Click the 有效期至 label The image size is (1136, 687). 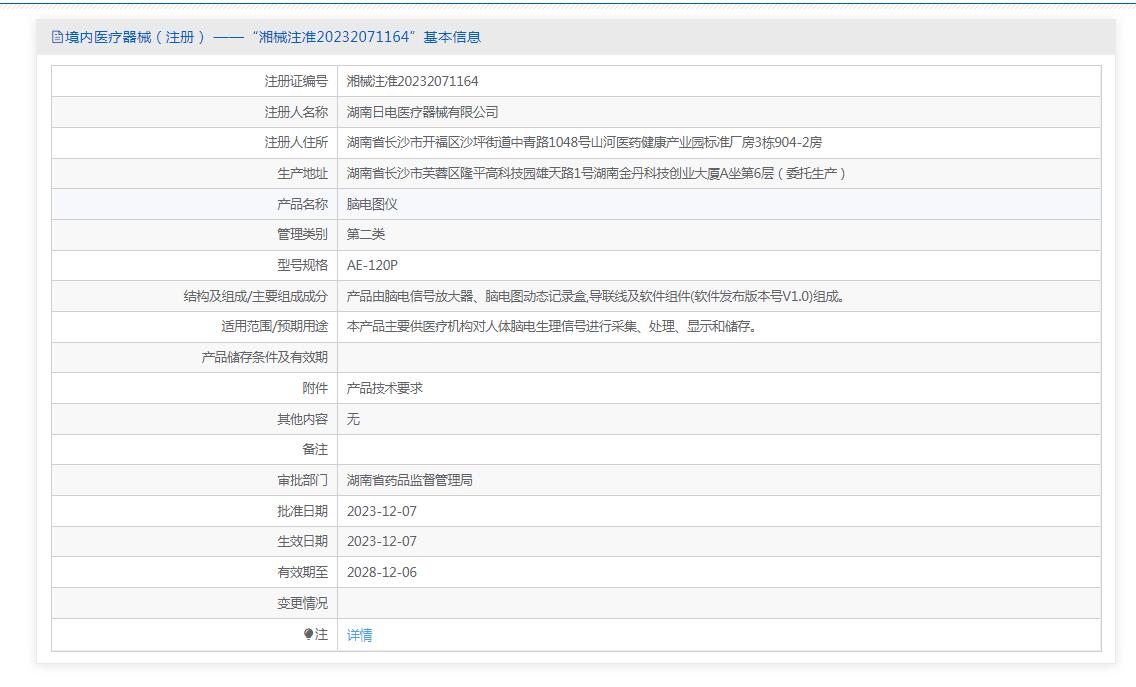pos(302,572)
